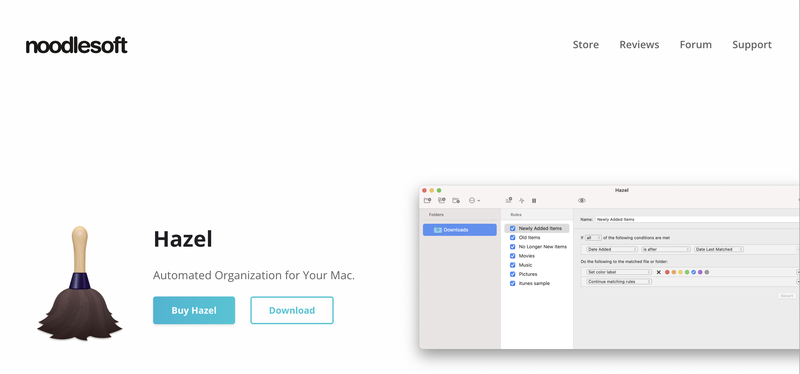Open the Support page

(752, 45)
